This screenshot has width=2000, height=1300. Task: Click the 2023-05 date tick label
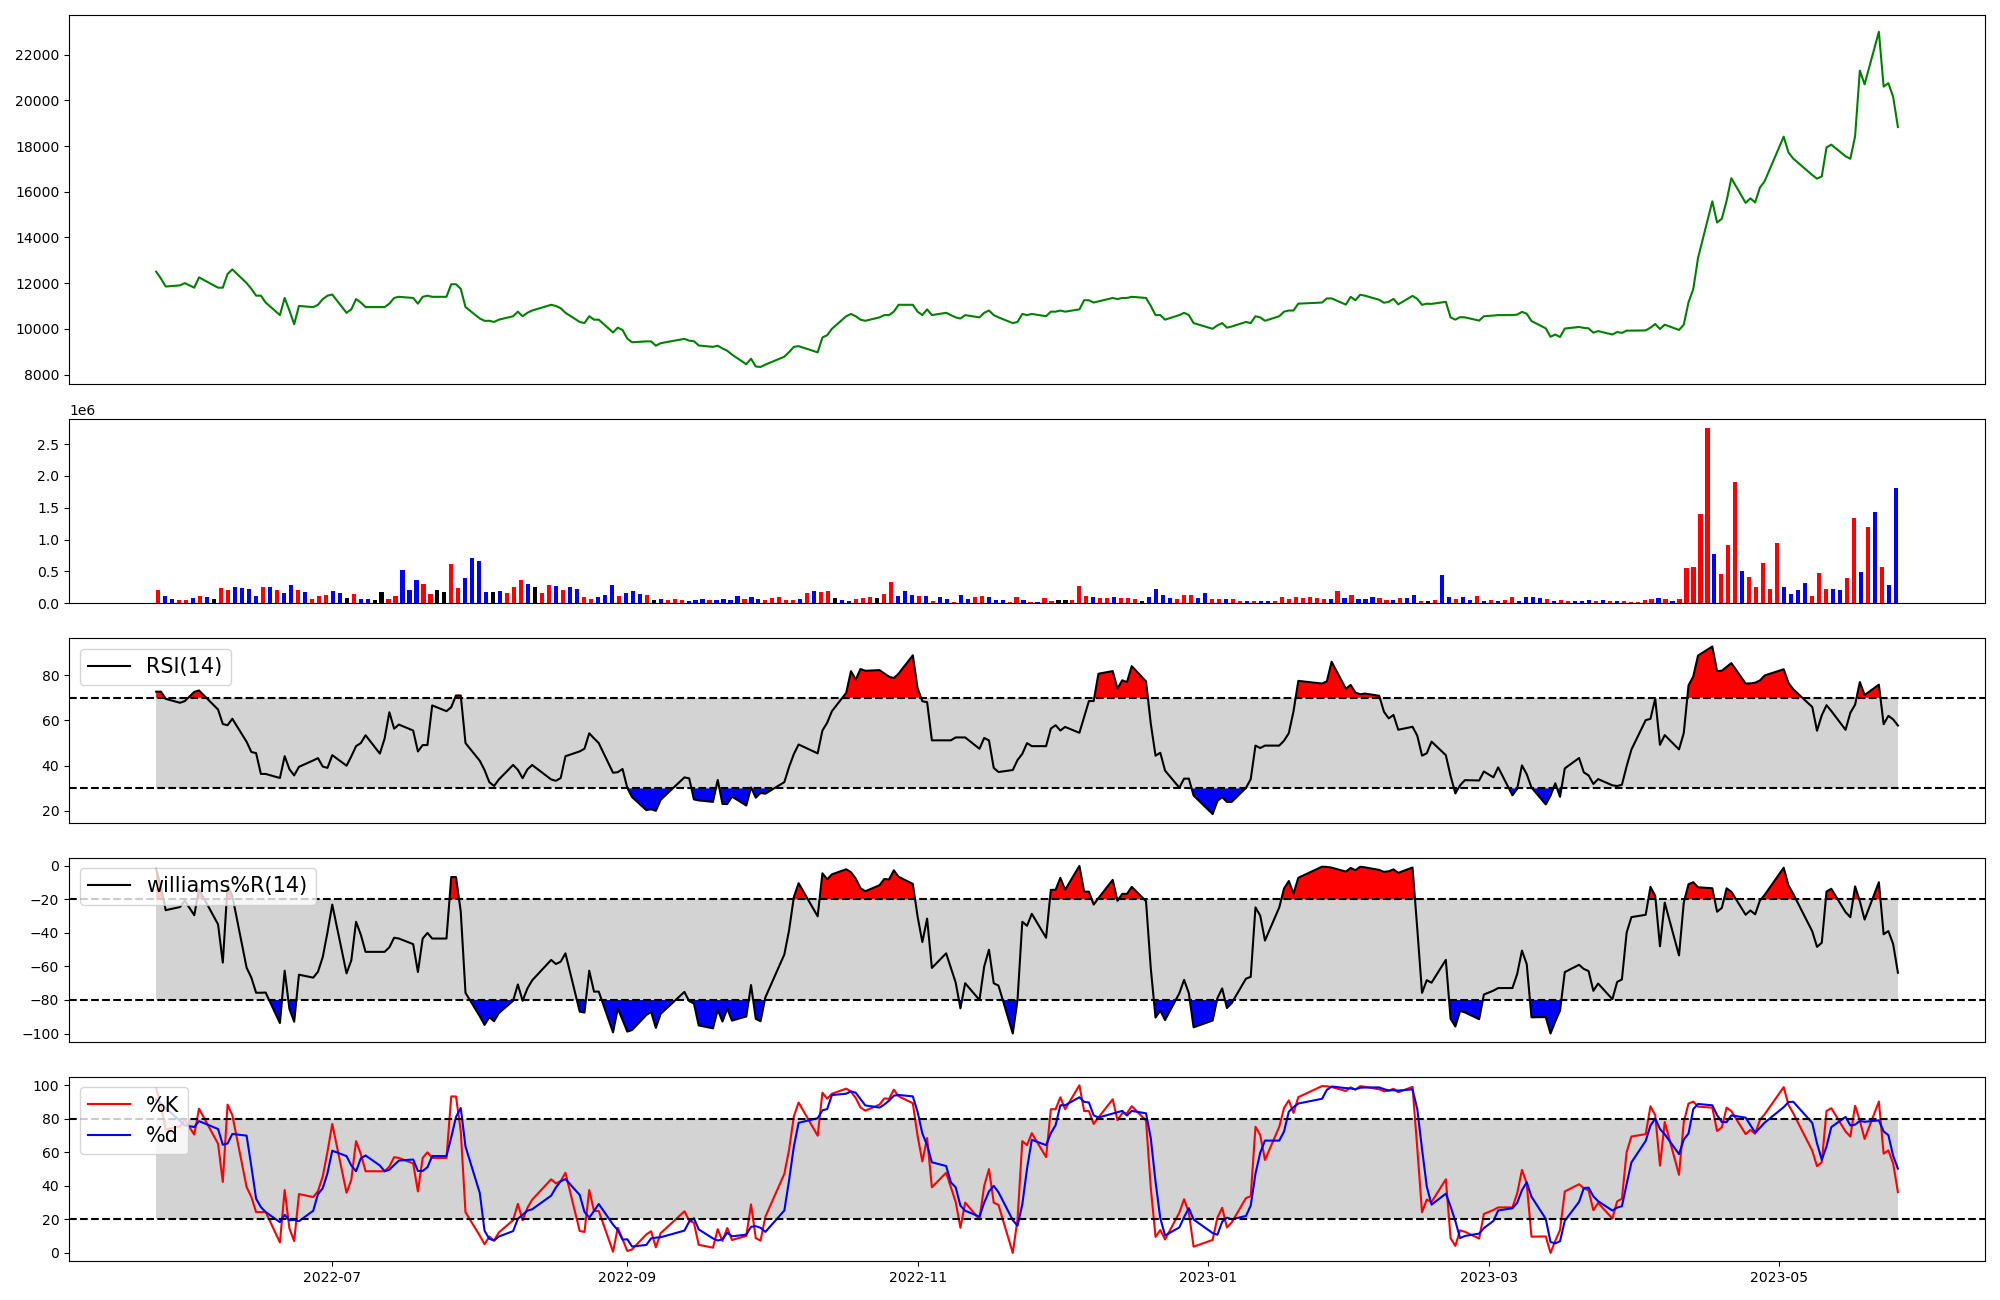pos(1779,1277)
